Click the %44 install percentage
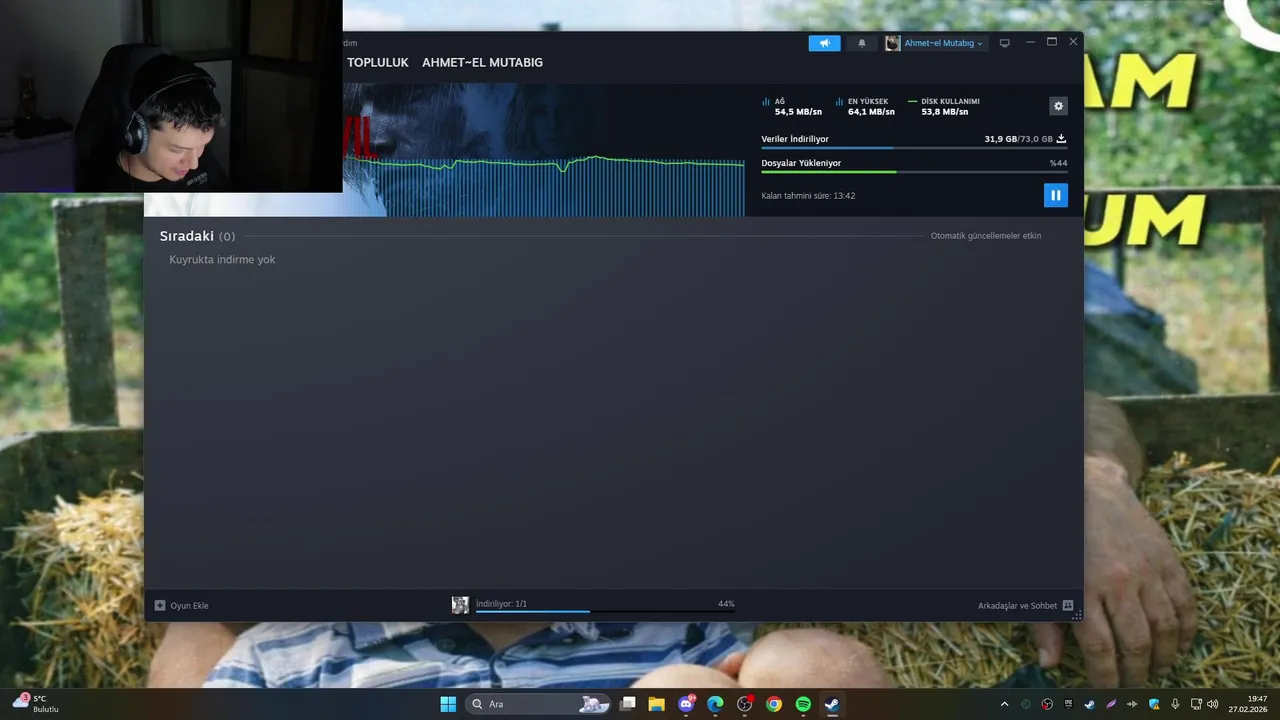 coord(1058,163)
